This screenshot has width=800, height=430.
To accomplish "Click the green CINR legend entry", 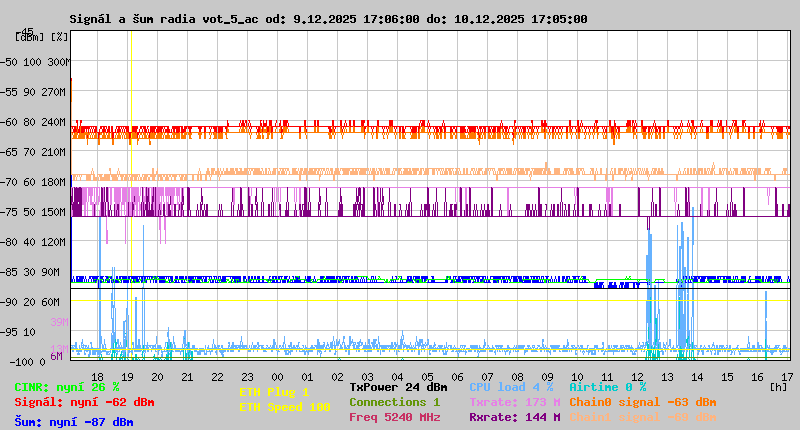I will [66, 387].
